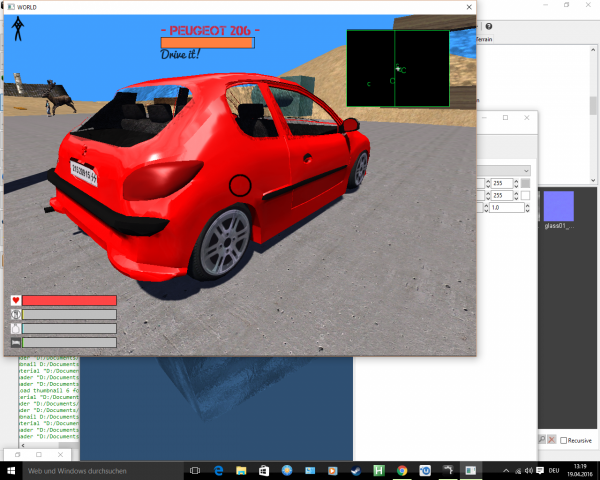Open Task View on the taskbar
This screenshot has width=600, height=480.
[x=195, y=470]
